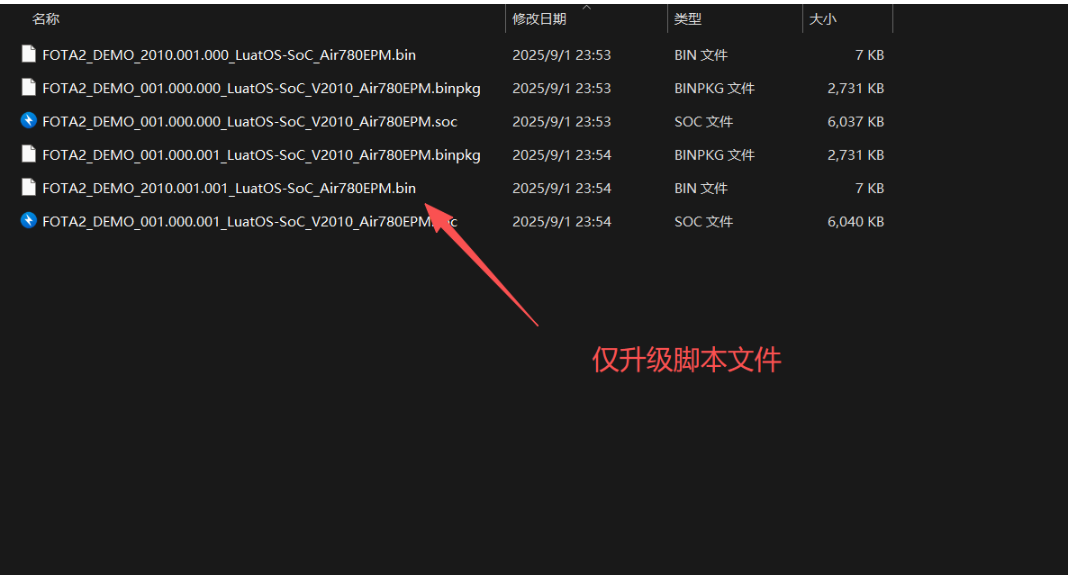Click sort arrow above 修改日期 column
1068x576 pixels.
(586, 7)
